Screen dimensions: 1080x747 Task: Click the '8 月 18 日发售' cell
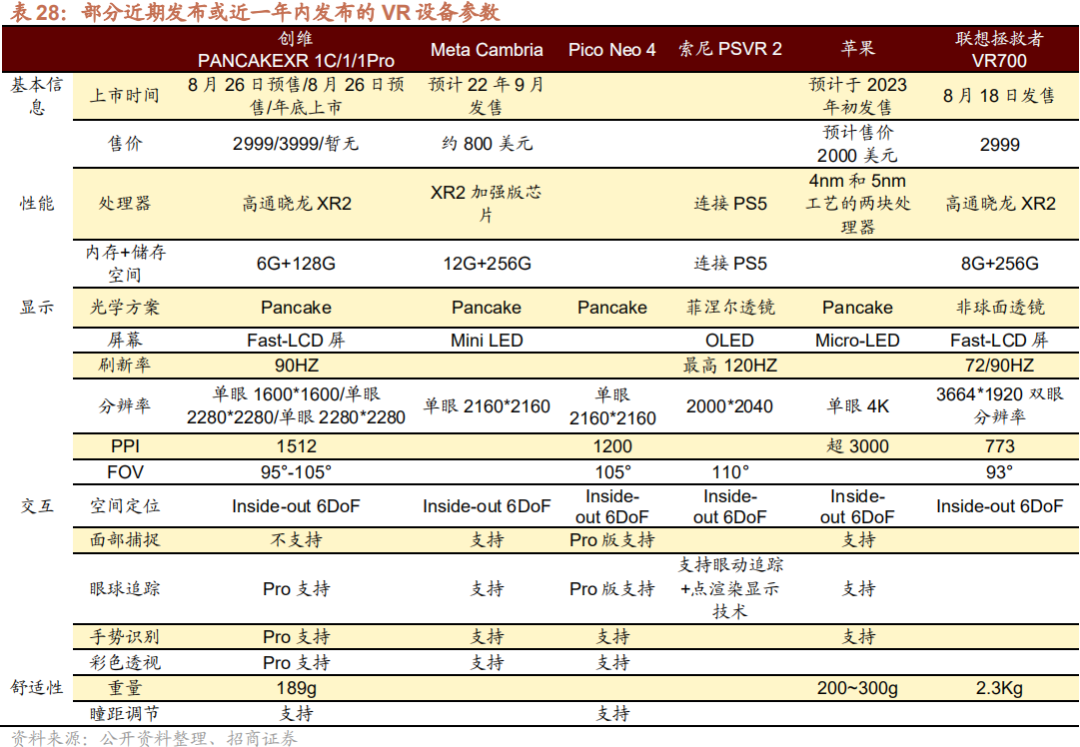999,96
